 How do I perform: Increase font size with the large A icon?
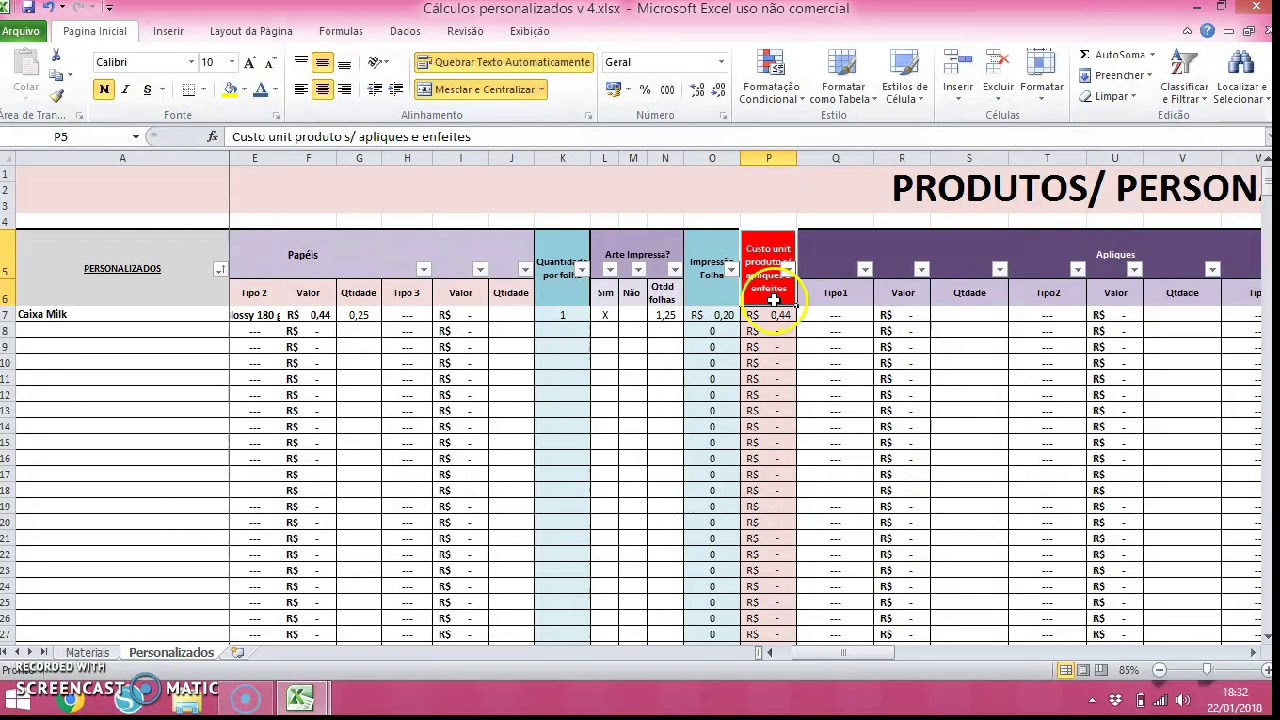[250, 62]
